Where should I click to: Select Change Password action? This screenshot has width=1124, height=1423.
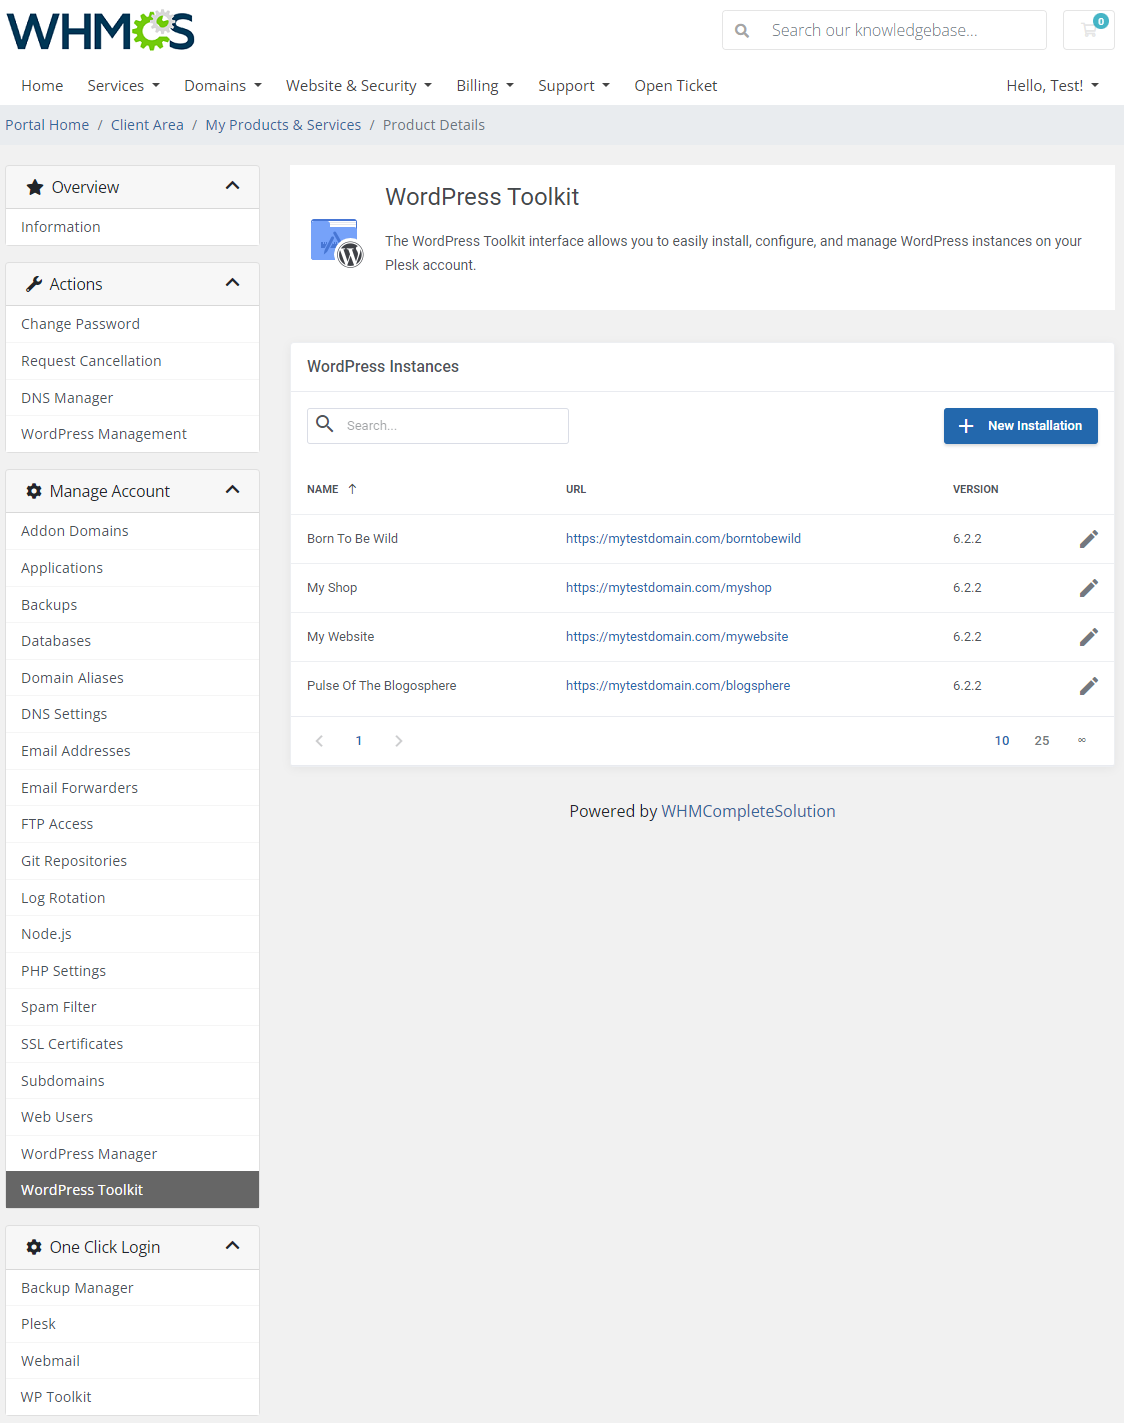[132, 324]
